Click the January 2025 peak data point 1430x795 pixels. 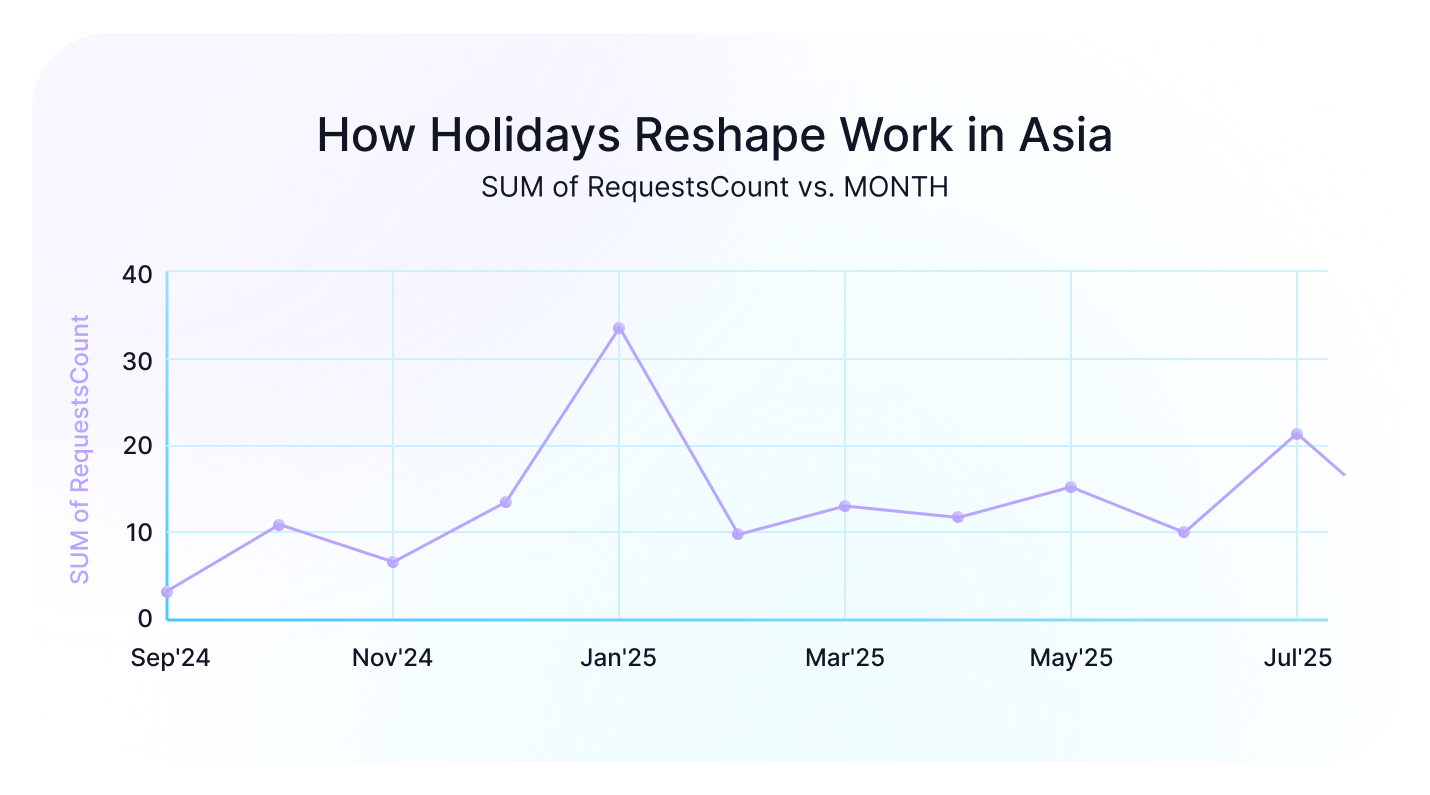pos(618,327)
